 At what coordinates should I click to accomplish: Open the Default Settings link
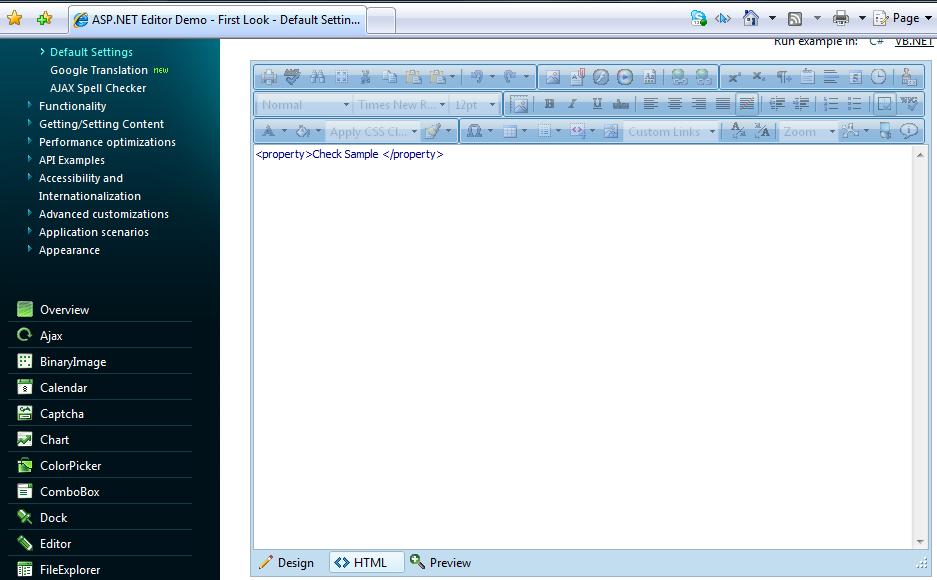[x=91, y=52]
